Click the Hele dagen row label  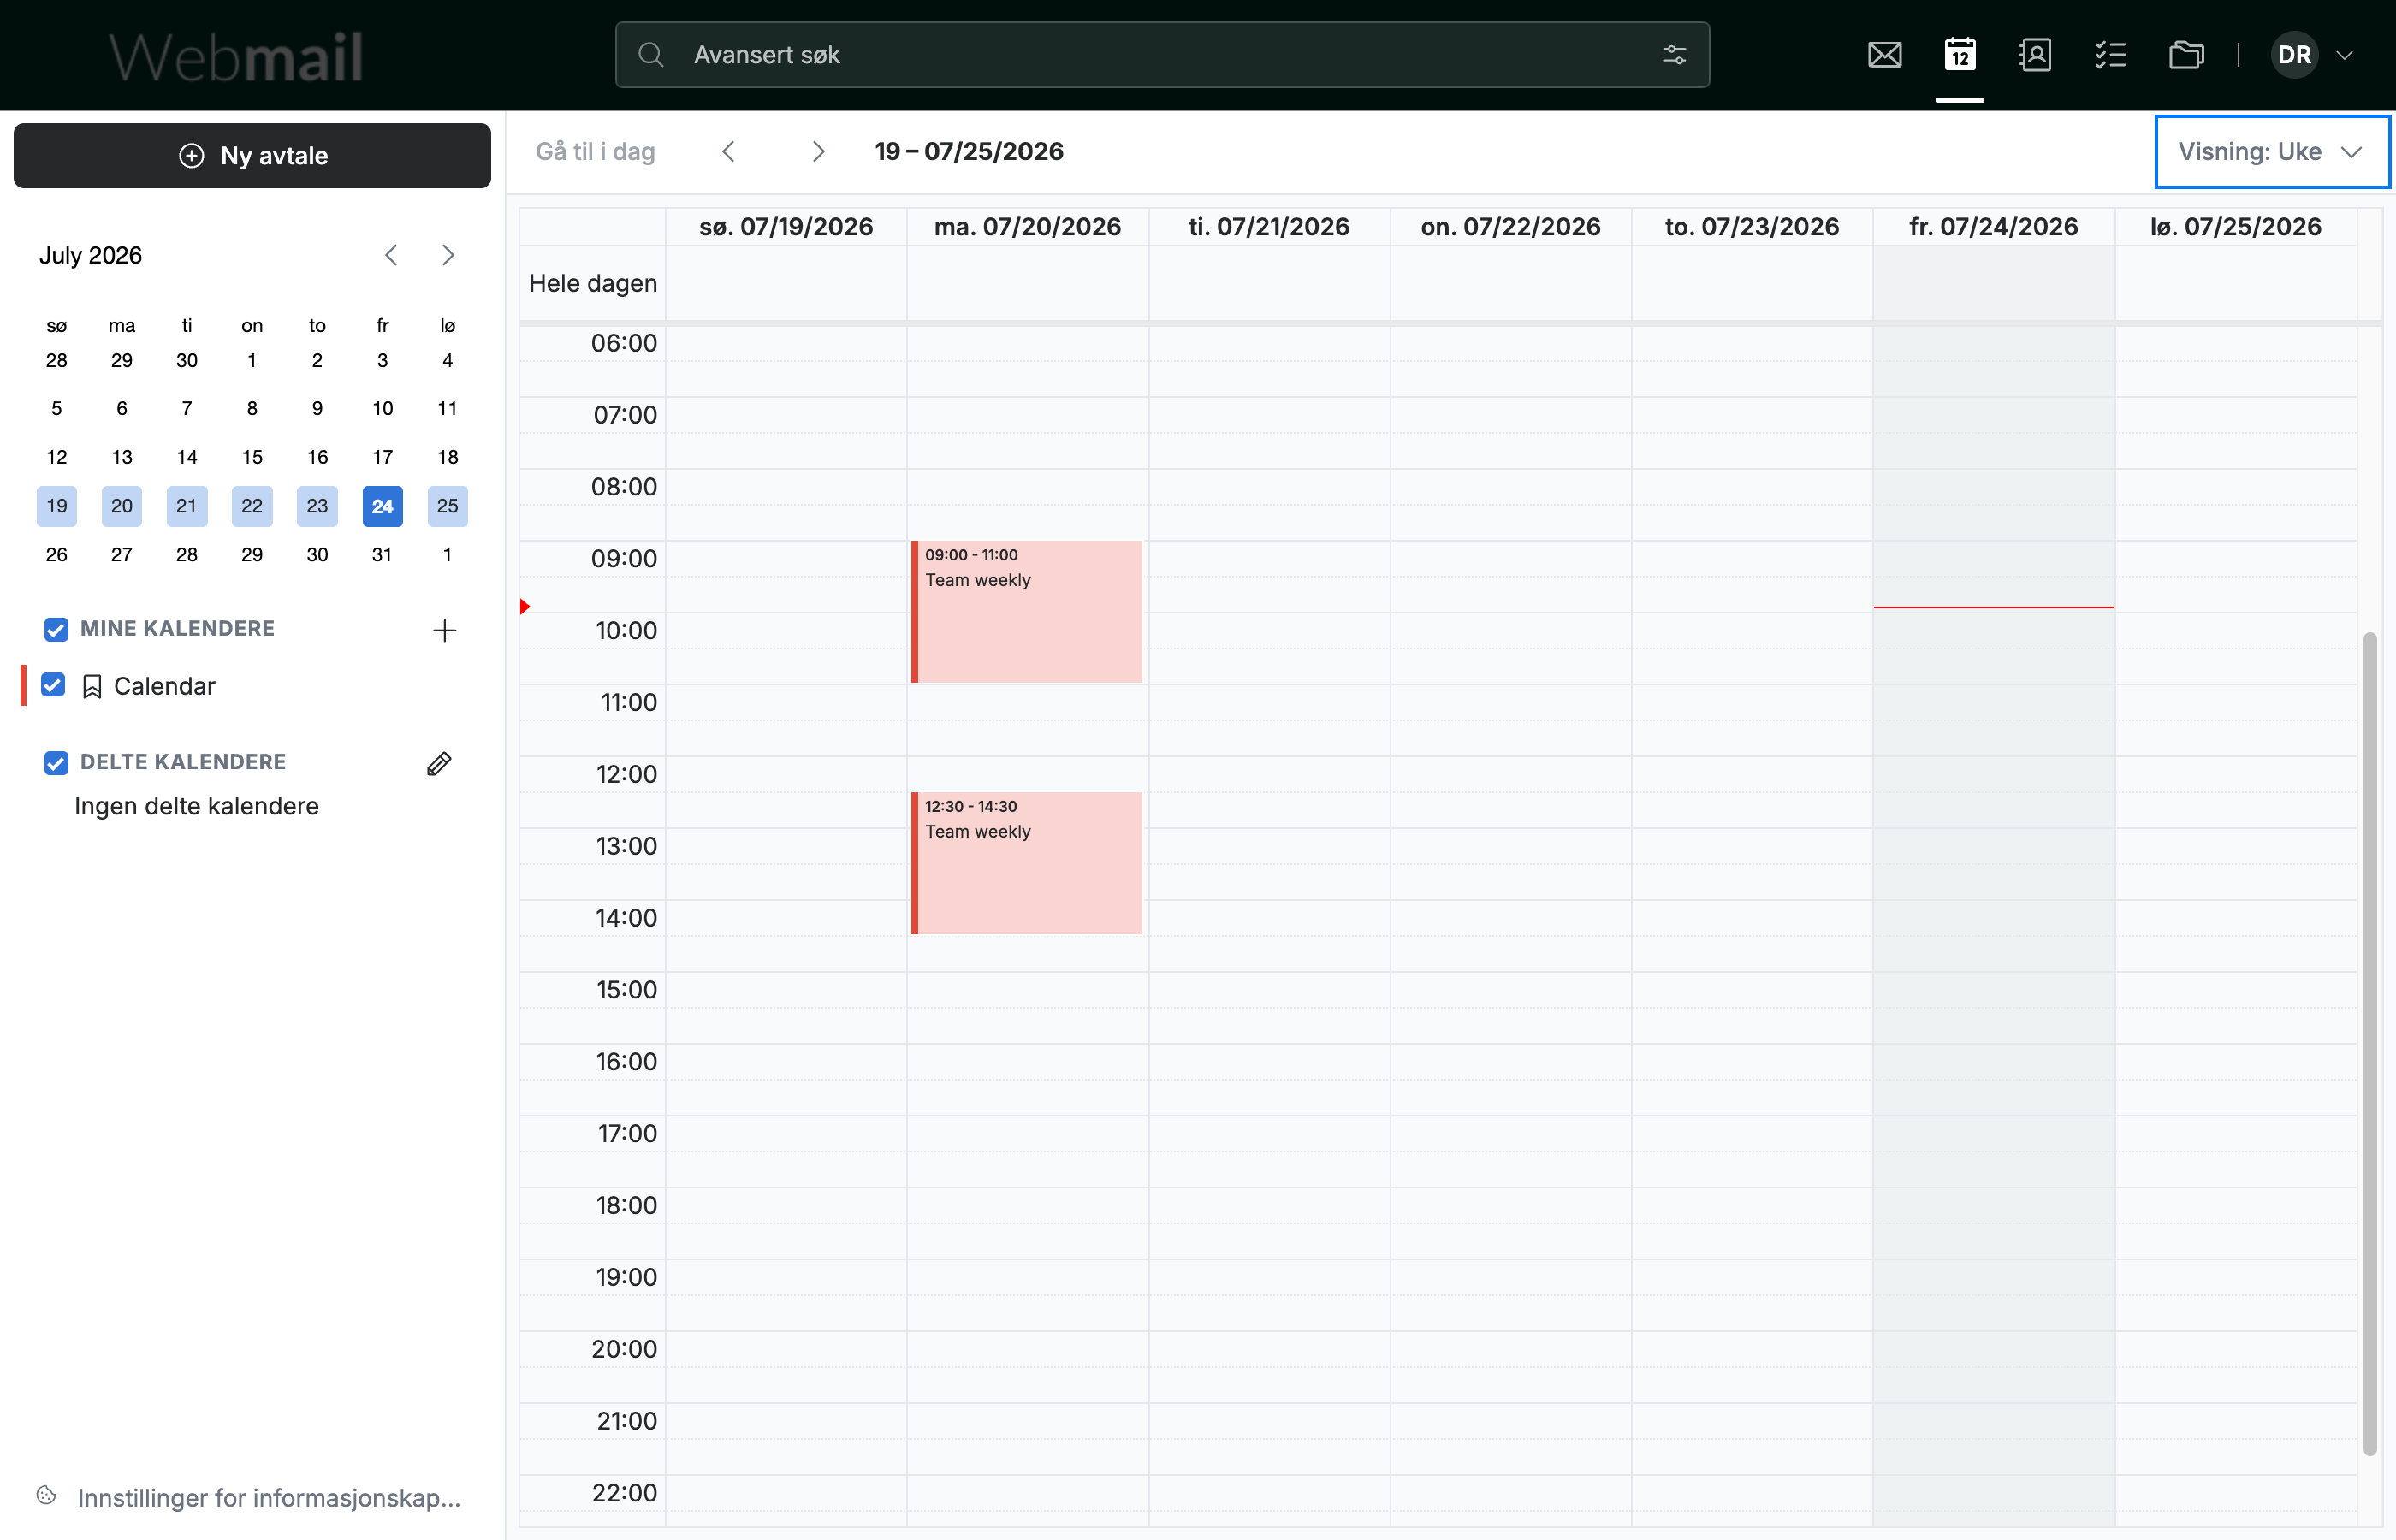tap(593, 283)
